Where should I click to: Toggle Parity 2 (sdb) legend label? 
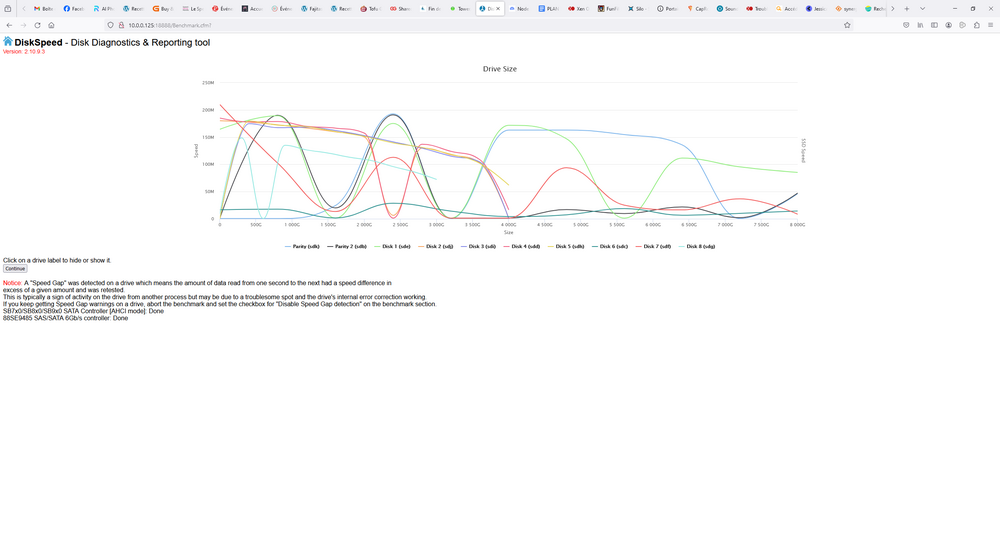click(346, 246)
